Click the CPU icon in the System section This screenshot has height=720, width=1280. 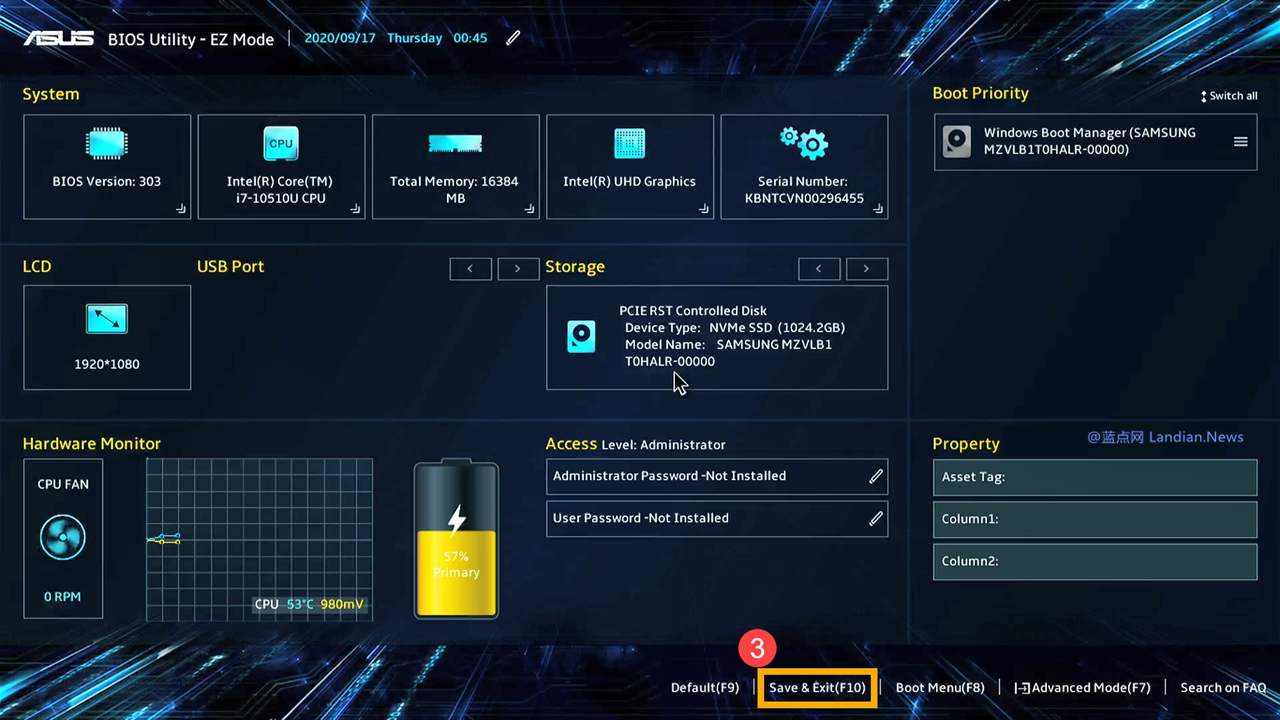pos(281,144)
